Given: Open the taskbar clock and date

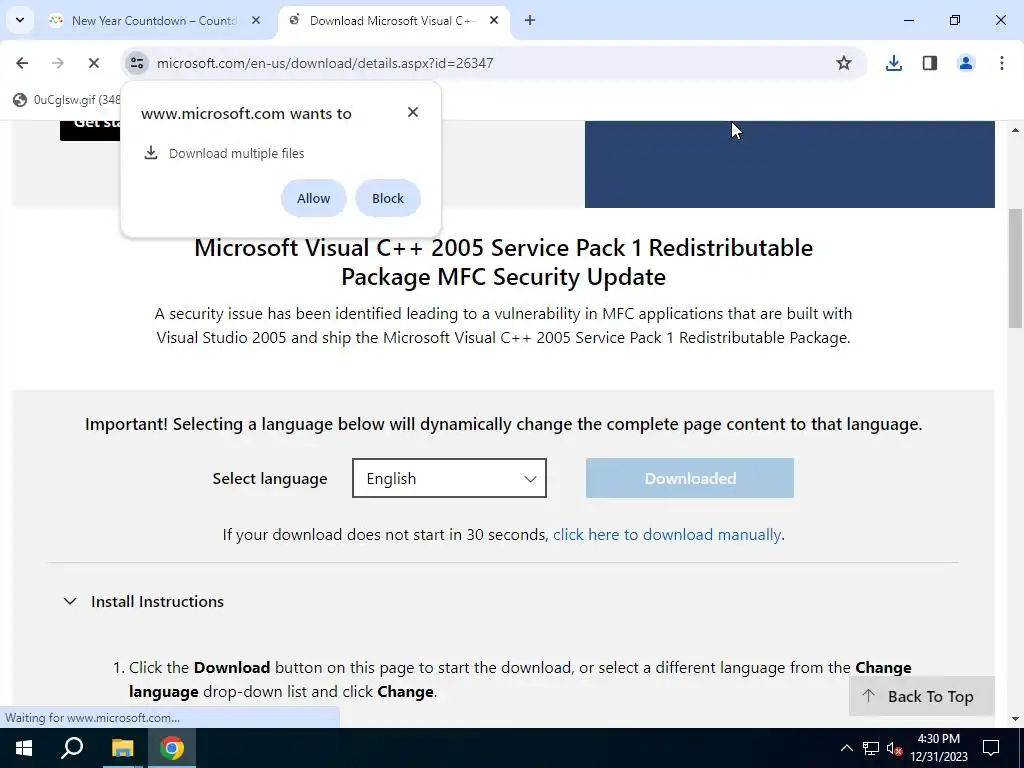Looking at the screenshot, I should tap(939, 748).
